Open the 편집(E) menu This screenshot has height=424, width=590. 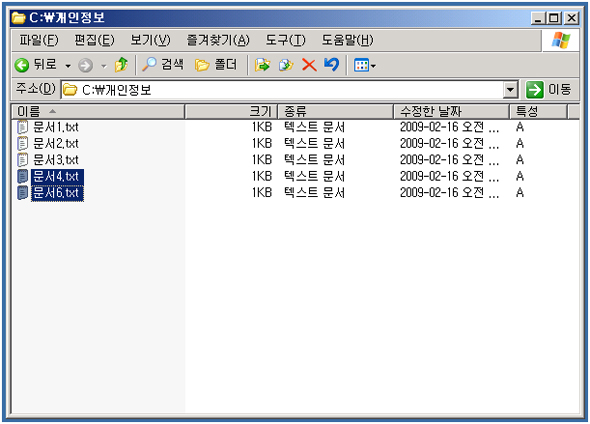pyautogui.click(x=94, y=40)
